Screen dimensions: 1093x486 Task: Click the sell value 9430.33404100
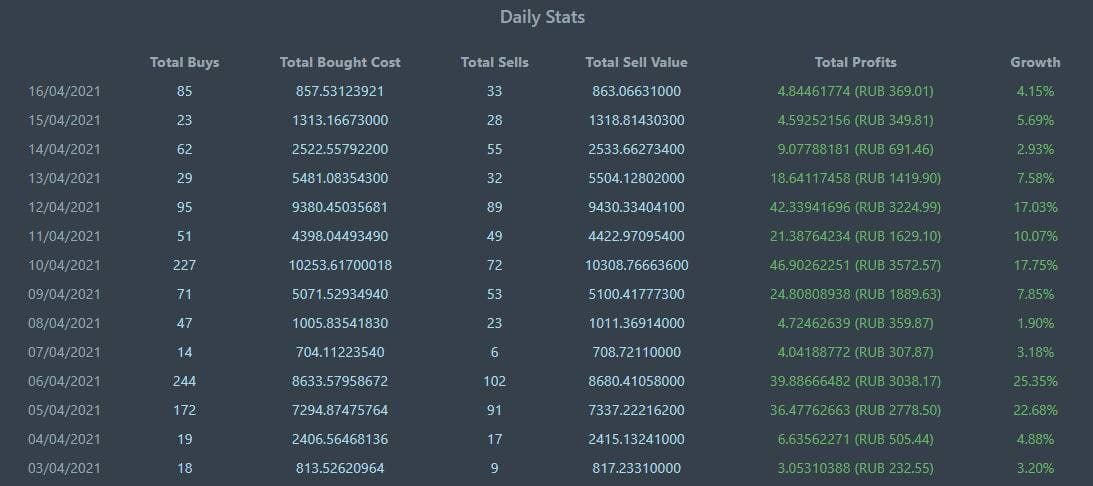click(x=636, y=207)
